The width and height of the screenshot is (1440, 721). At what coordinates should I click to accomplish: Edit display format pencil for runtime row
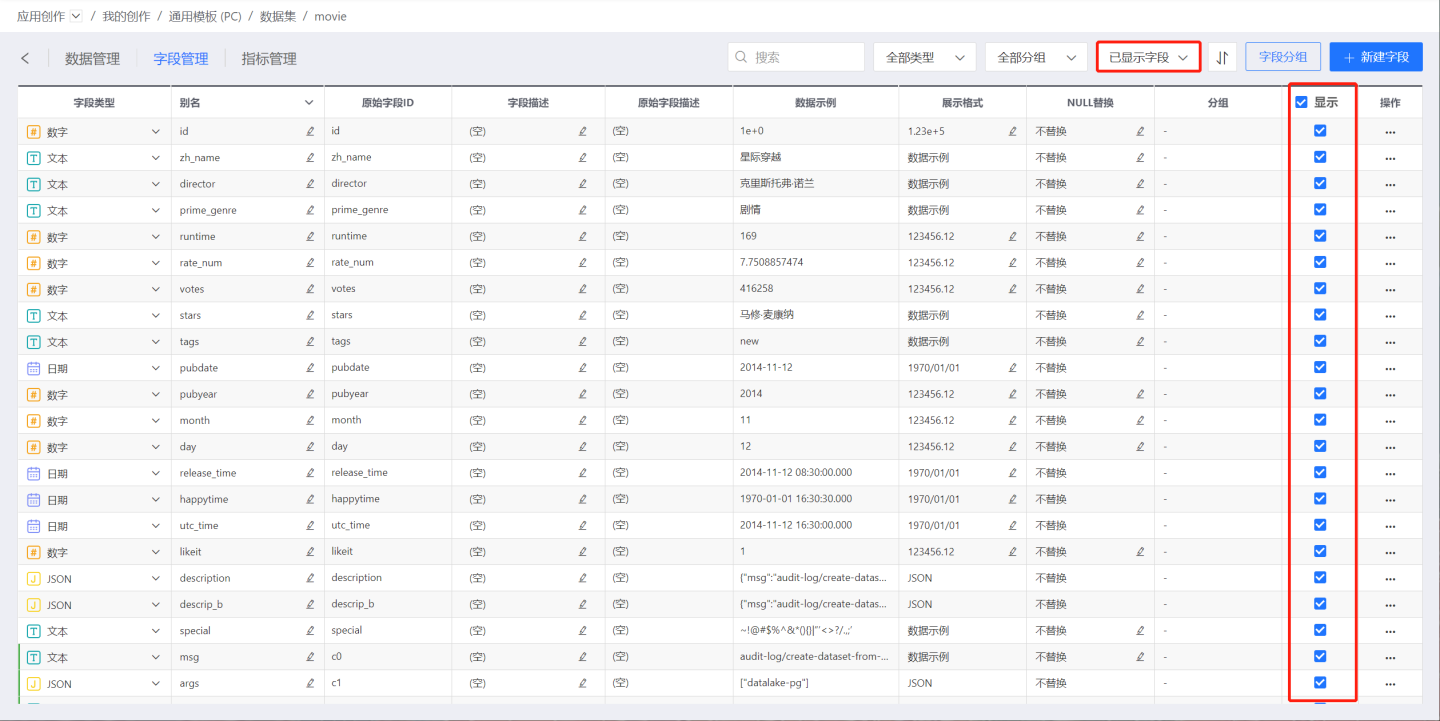[x=1012, y=237]
